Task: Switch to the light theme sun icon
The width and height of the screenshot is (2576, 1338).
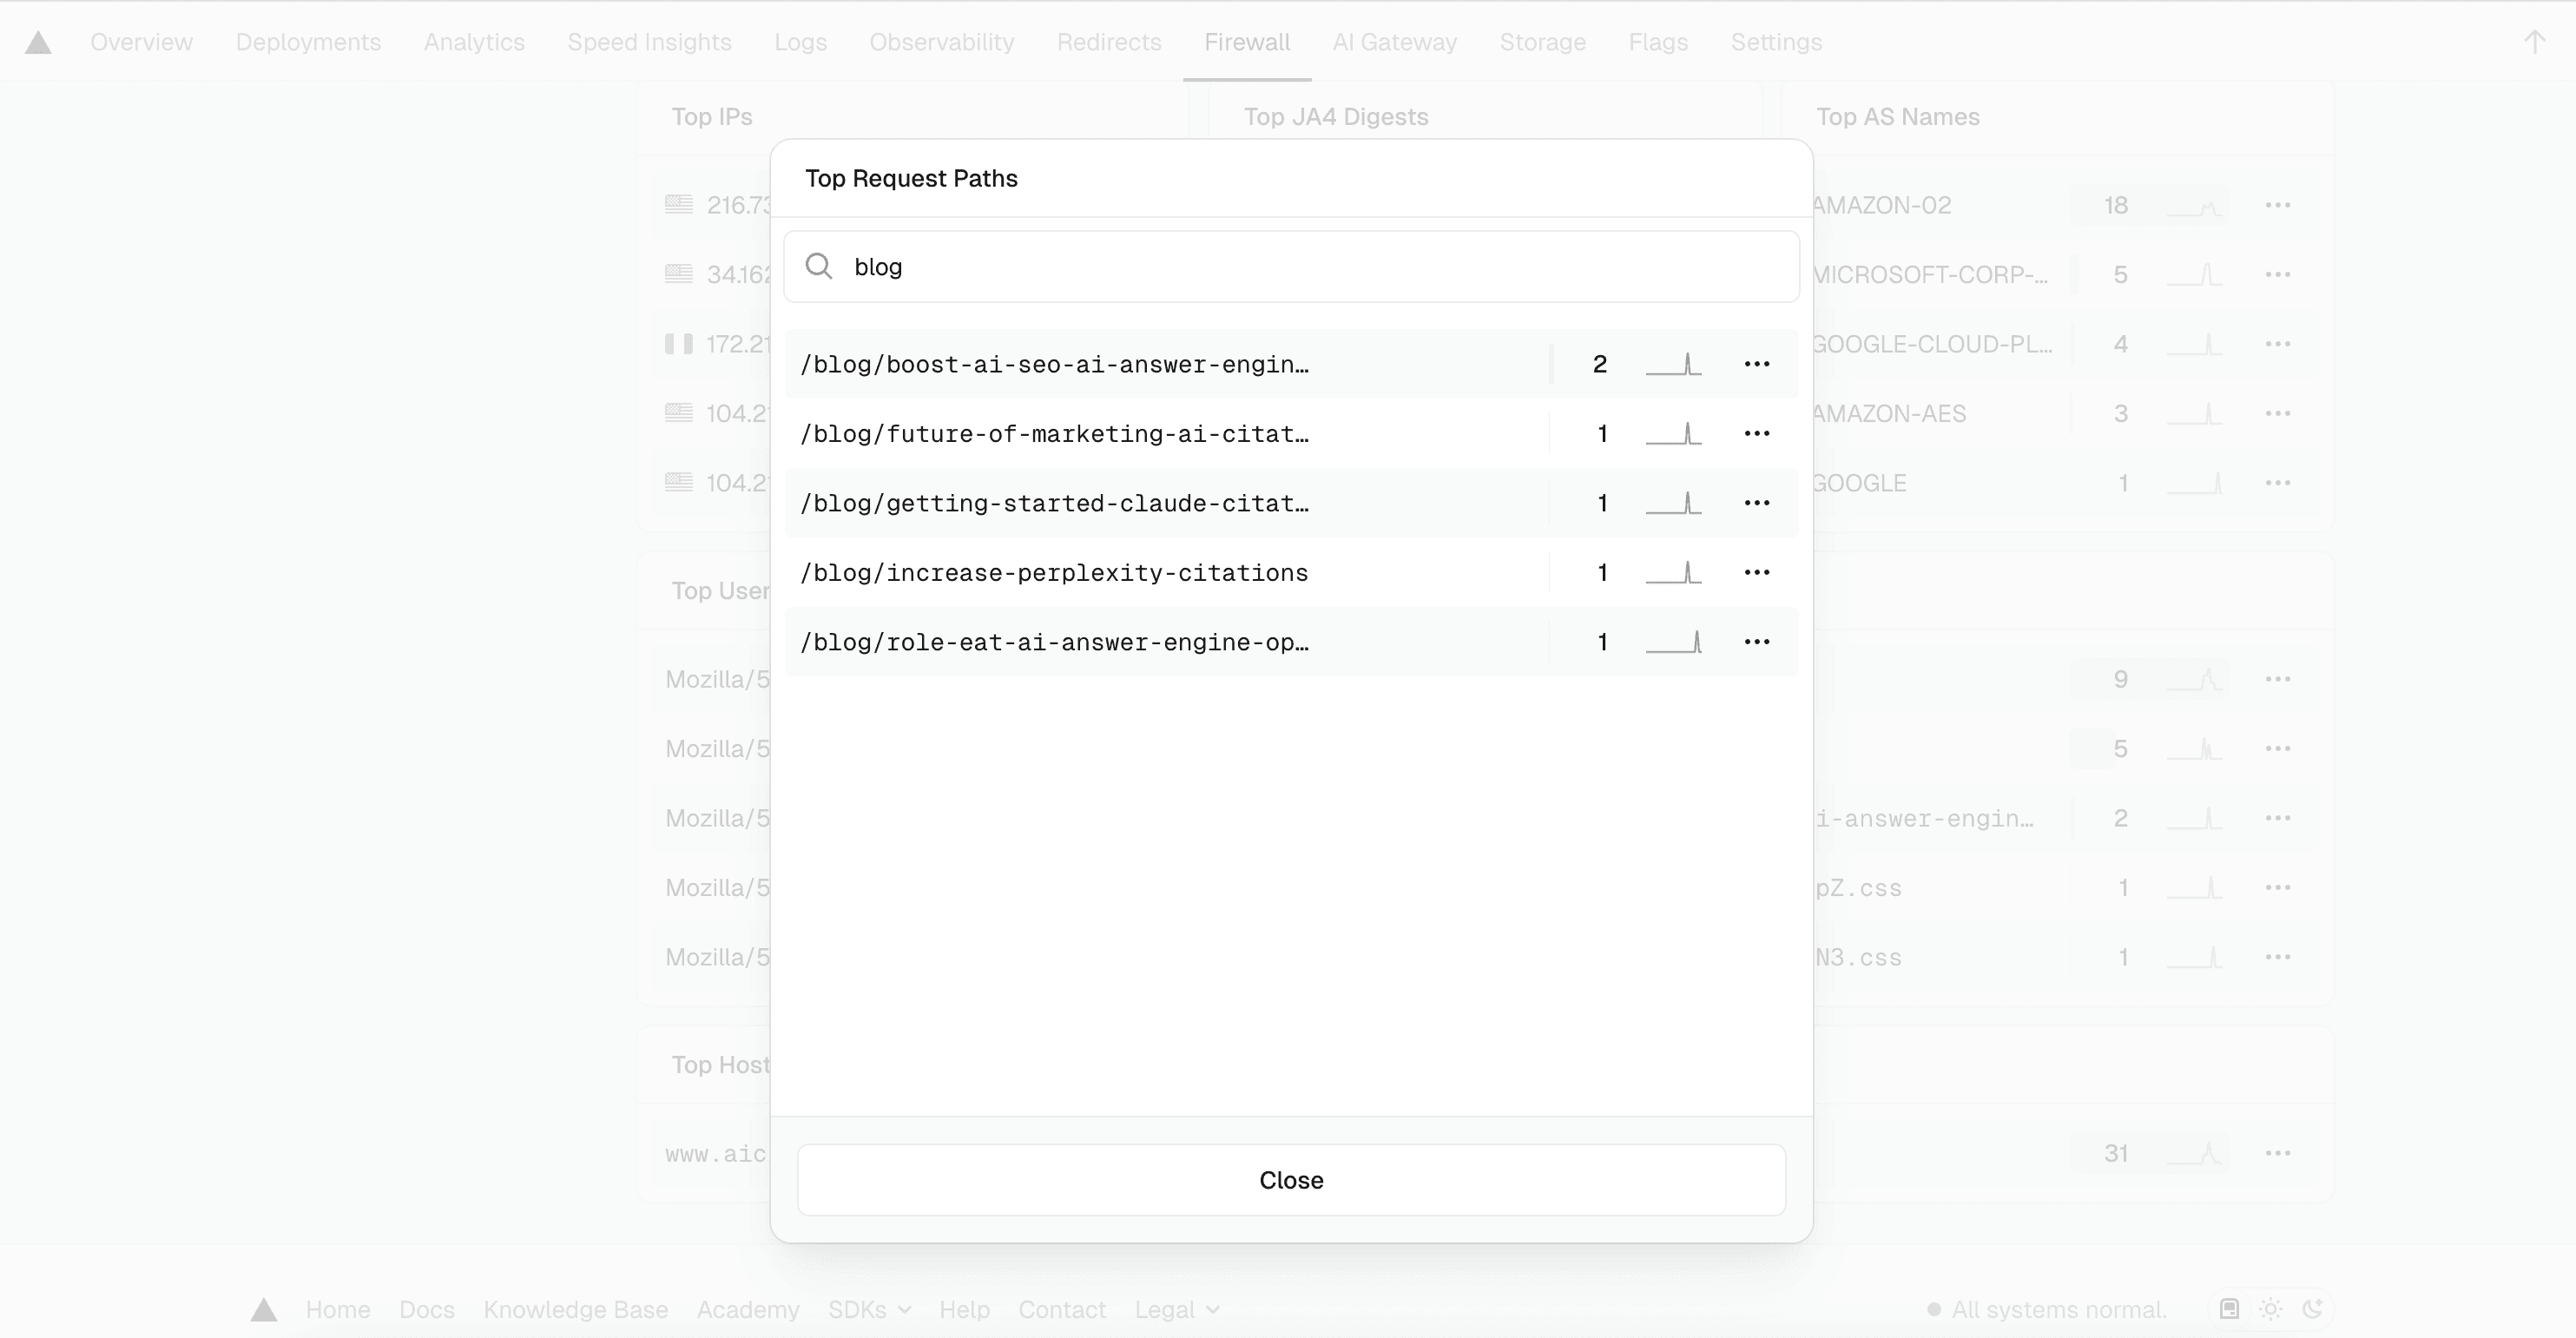Action: pyautogui.click(x=2270, y=1309)
